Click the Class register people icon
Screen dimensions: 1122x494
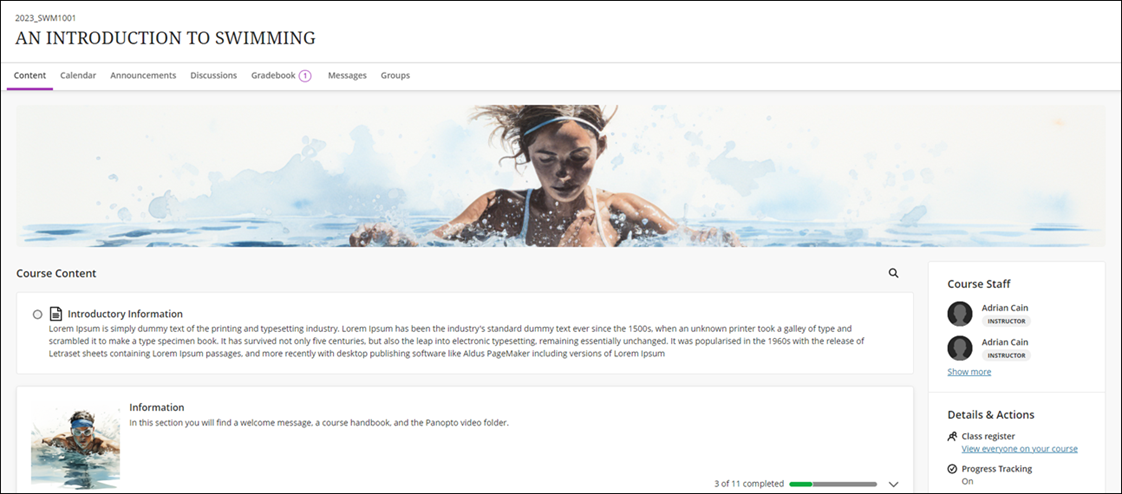coord(952,437)
